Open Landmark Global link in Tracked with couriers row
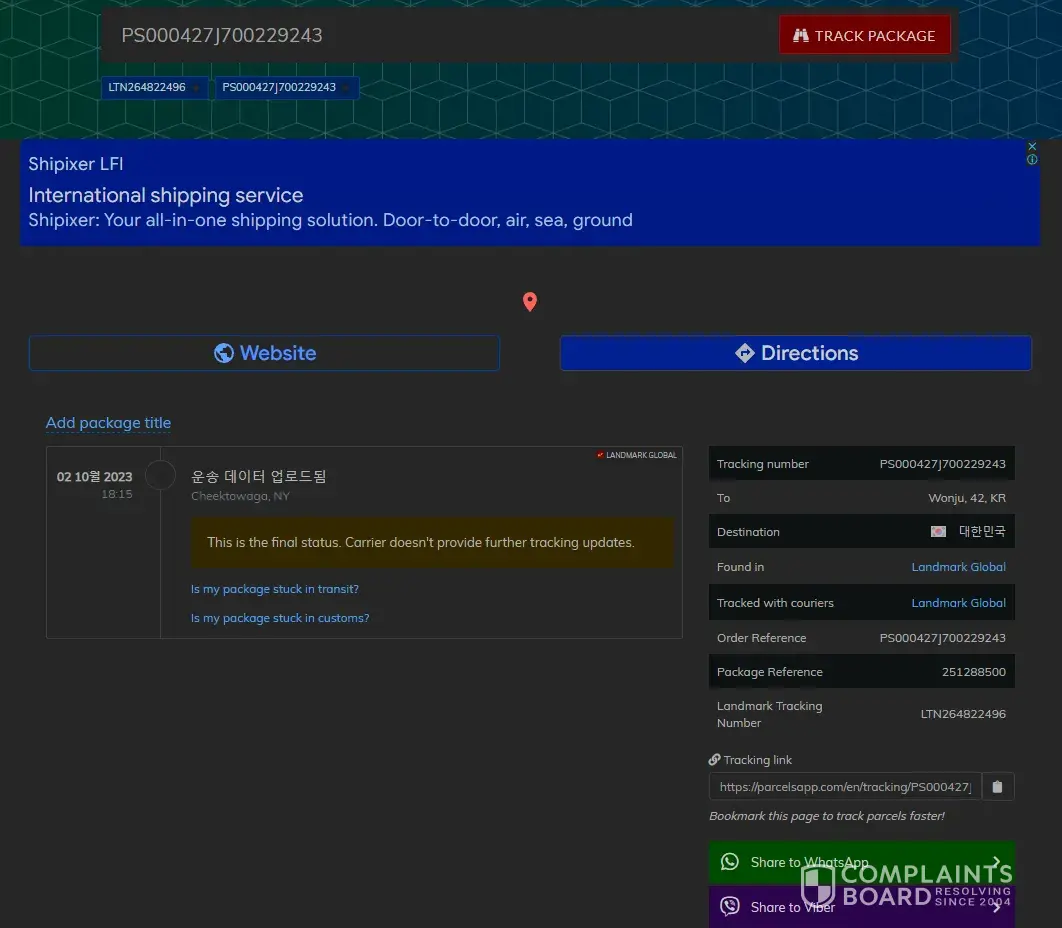 pyautogui.click(x=958, y=603)
